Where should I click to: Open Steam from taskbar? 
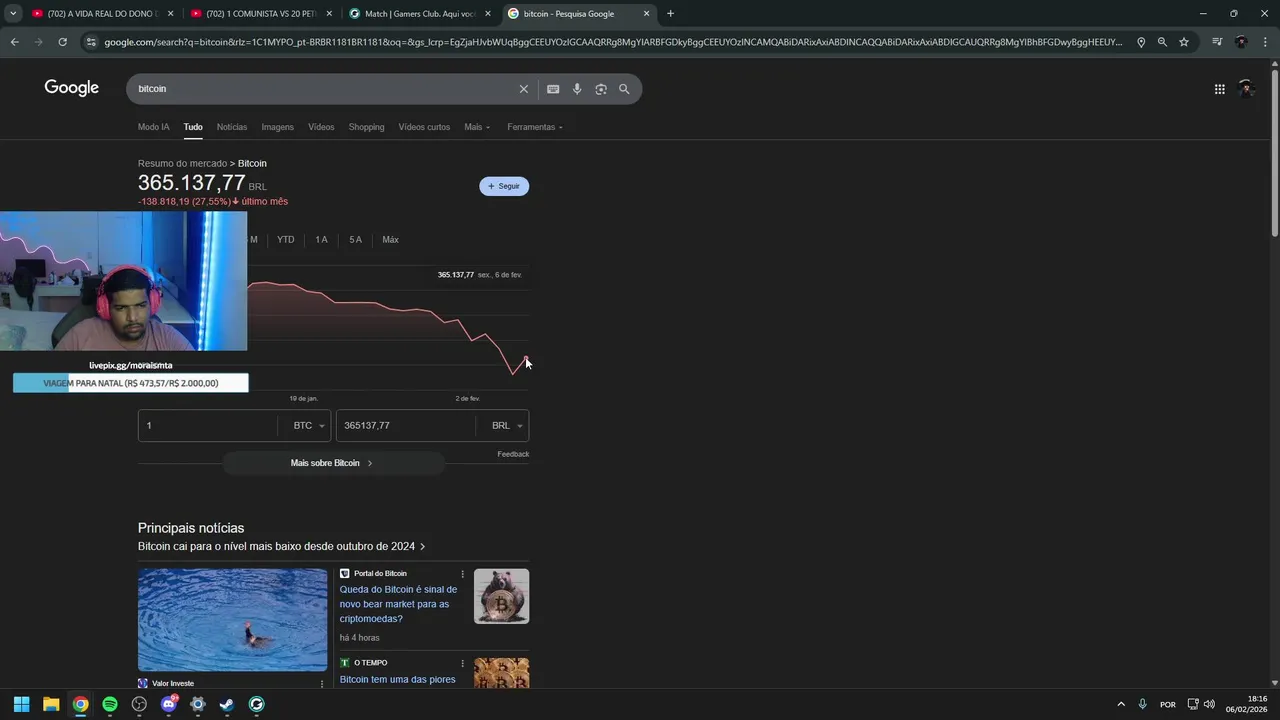(x=227, y=704)
